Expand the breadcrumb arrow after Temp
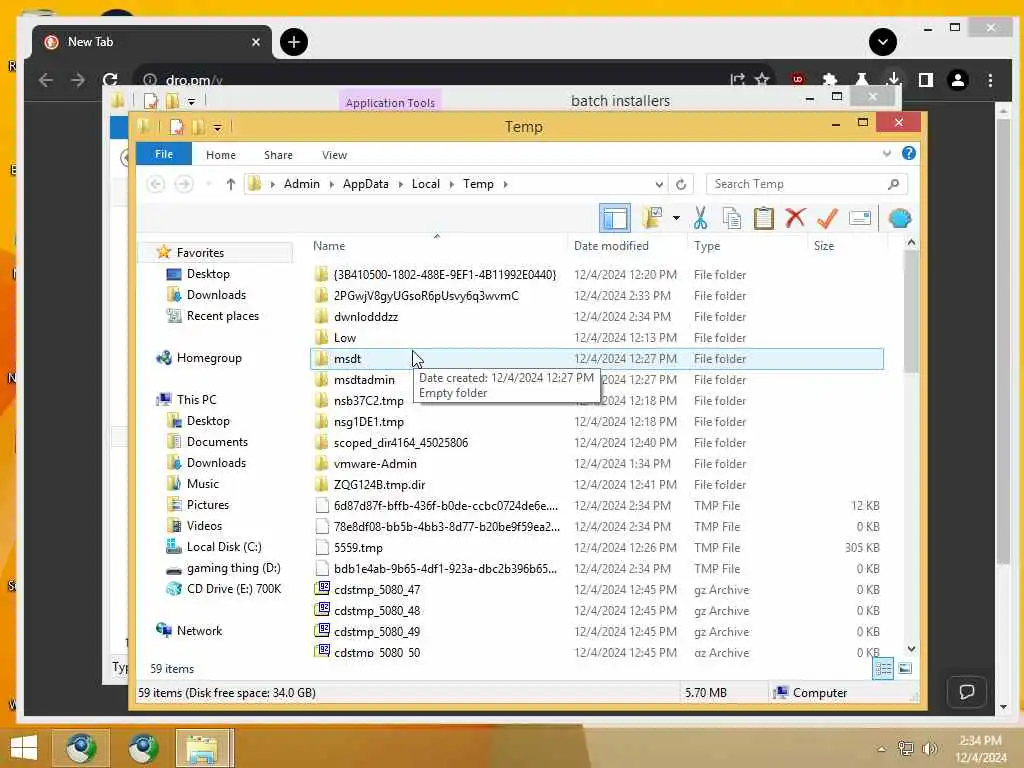 point(505,184)
